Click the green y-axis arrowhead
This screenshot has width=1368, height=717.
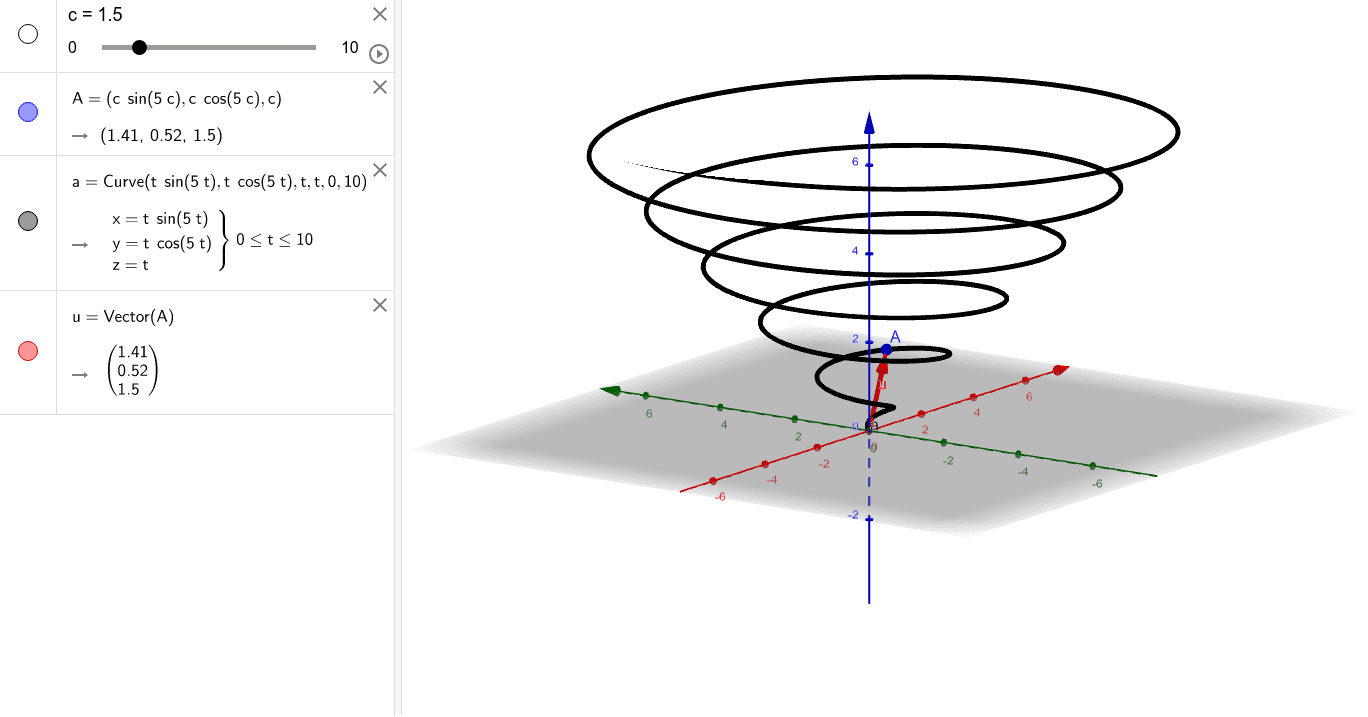(x=607, y=390)
